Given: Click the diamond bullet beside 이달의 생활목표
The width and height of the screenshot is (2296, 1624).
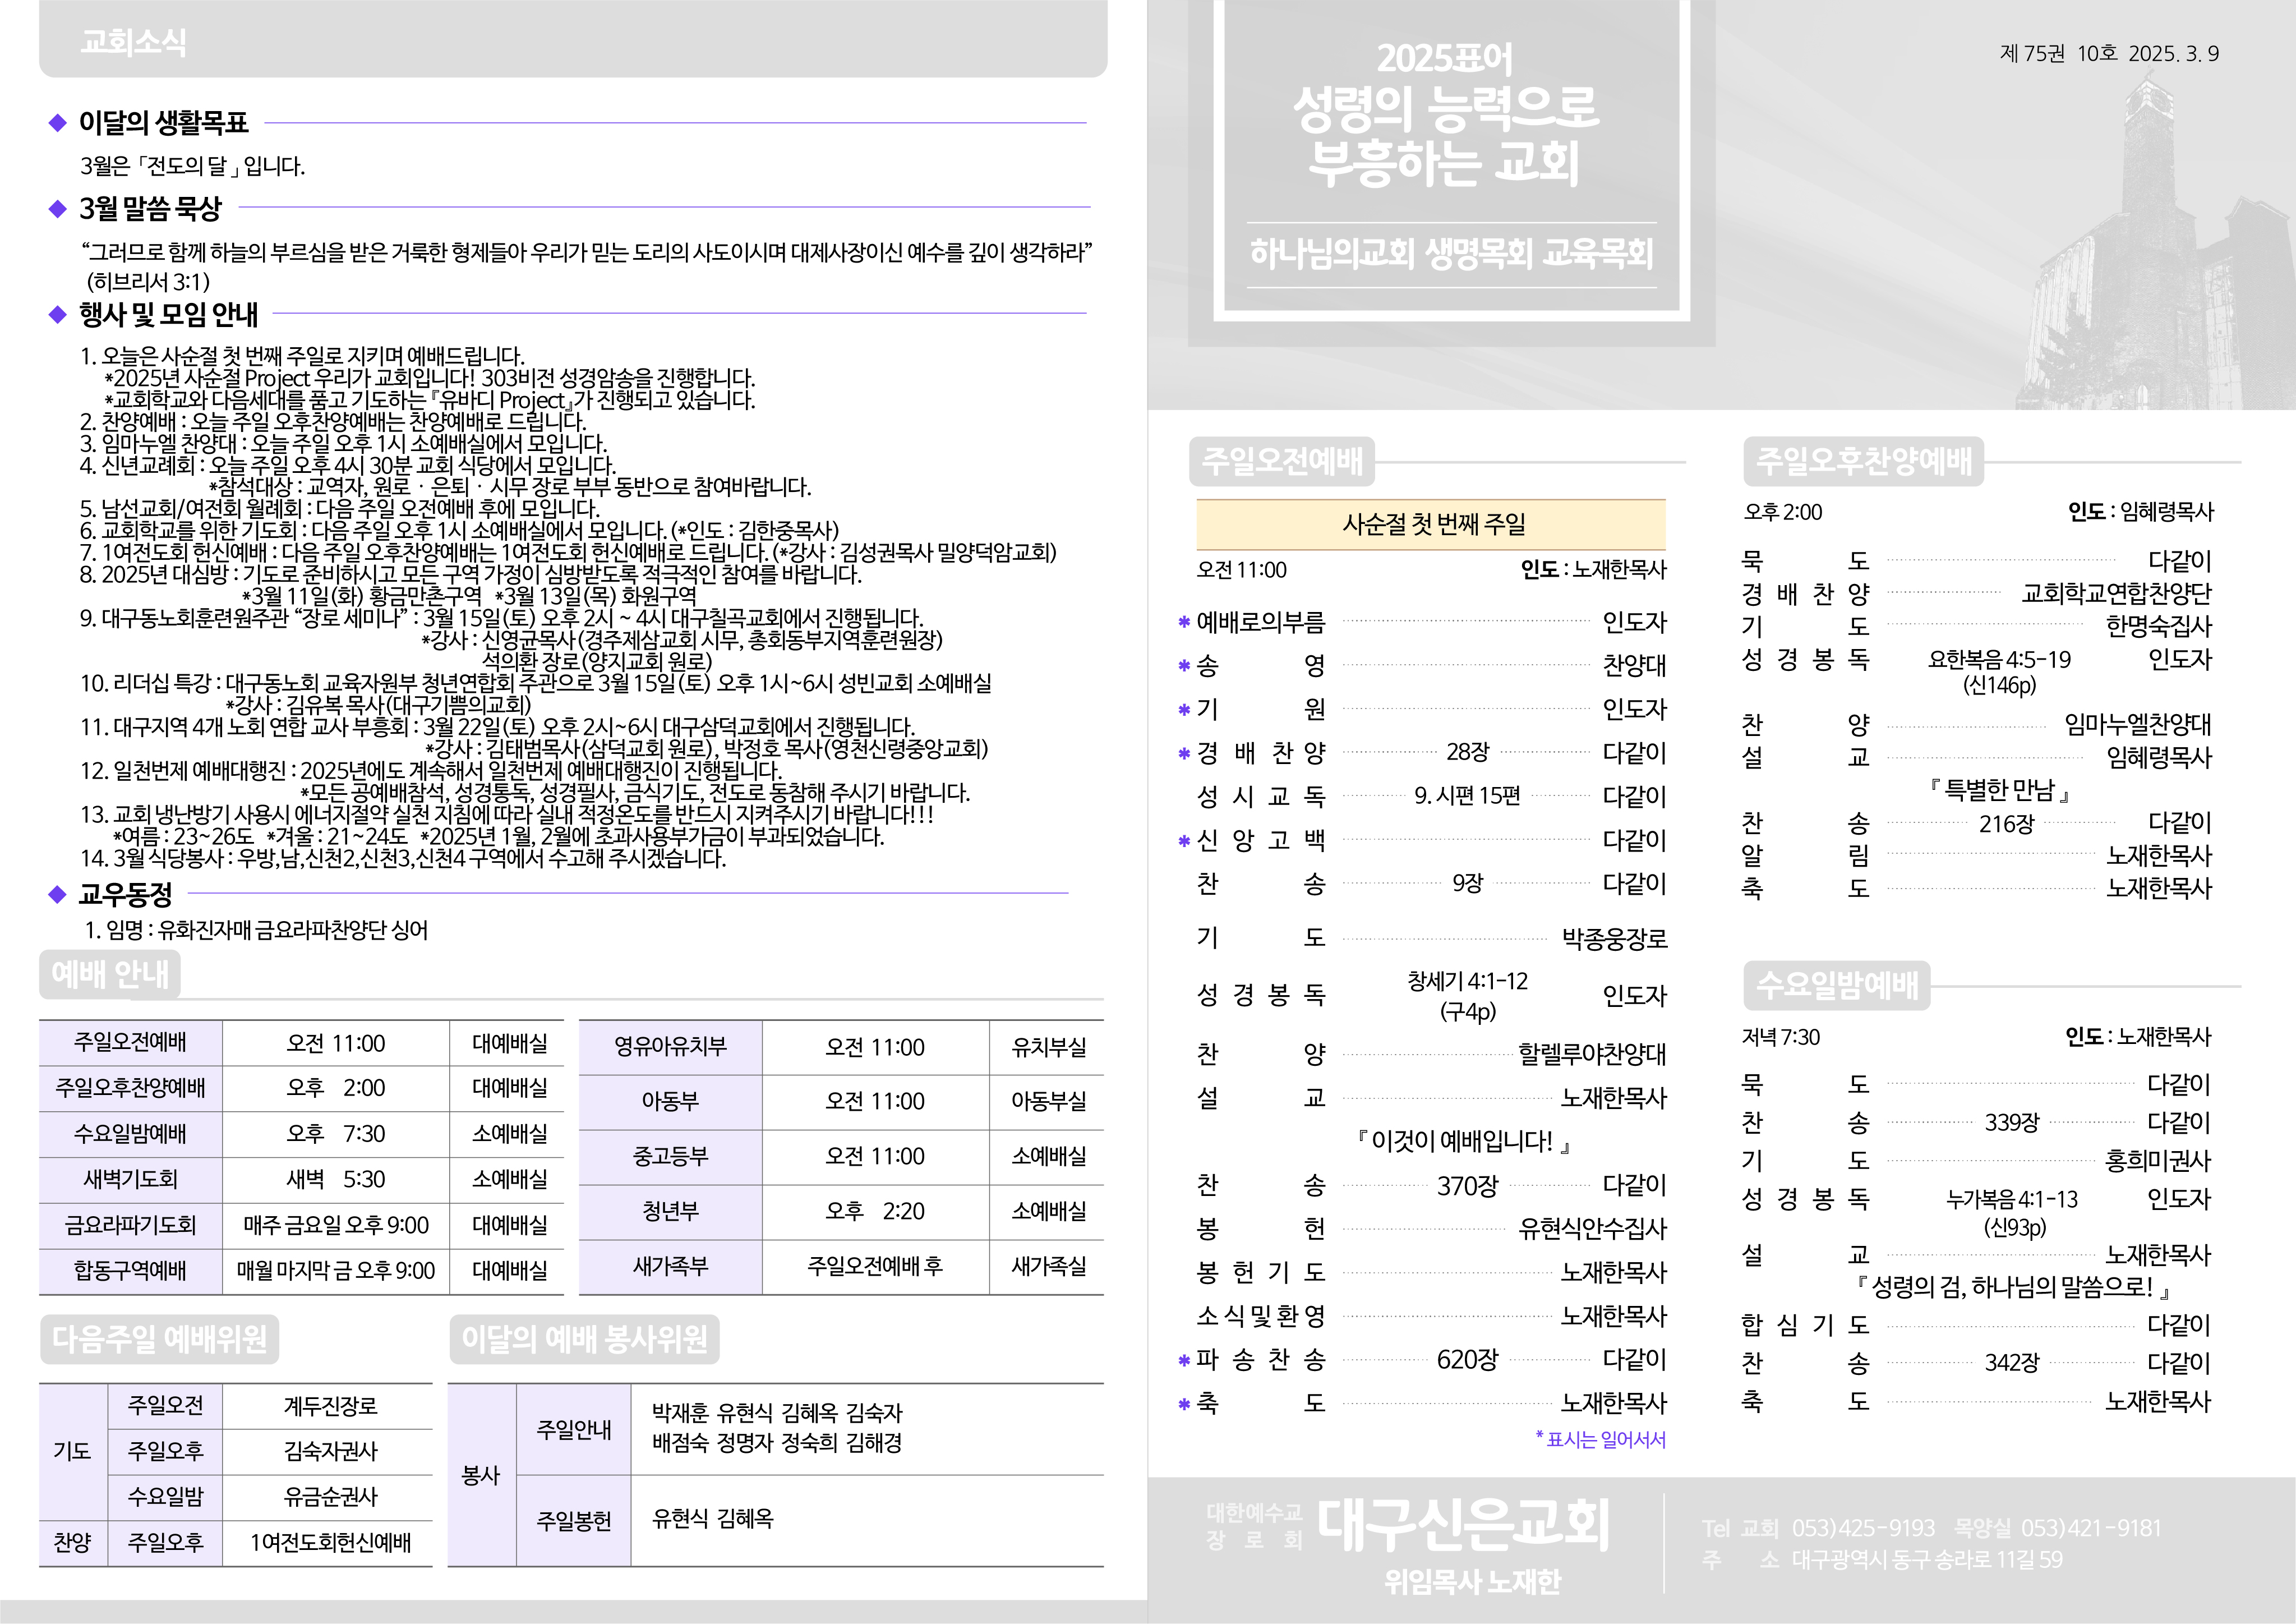Looking at the screenshot, I should click(57, 123).
